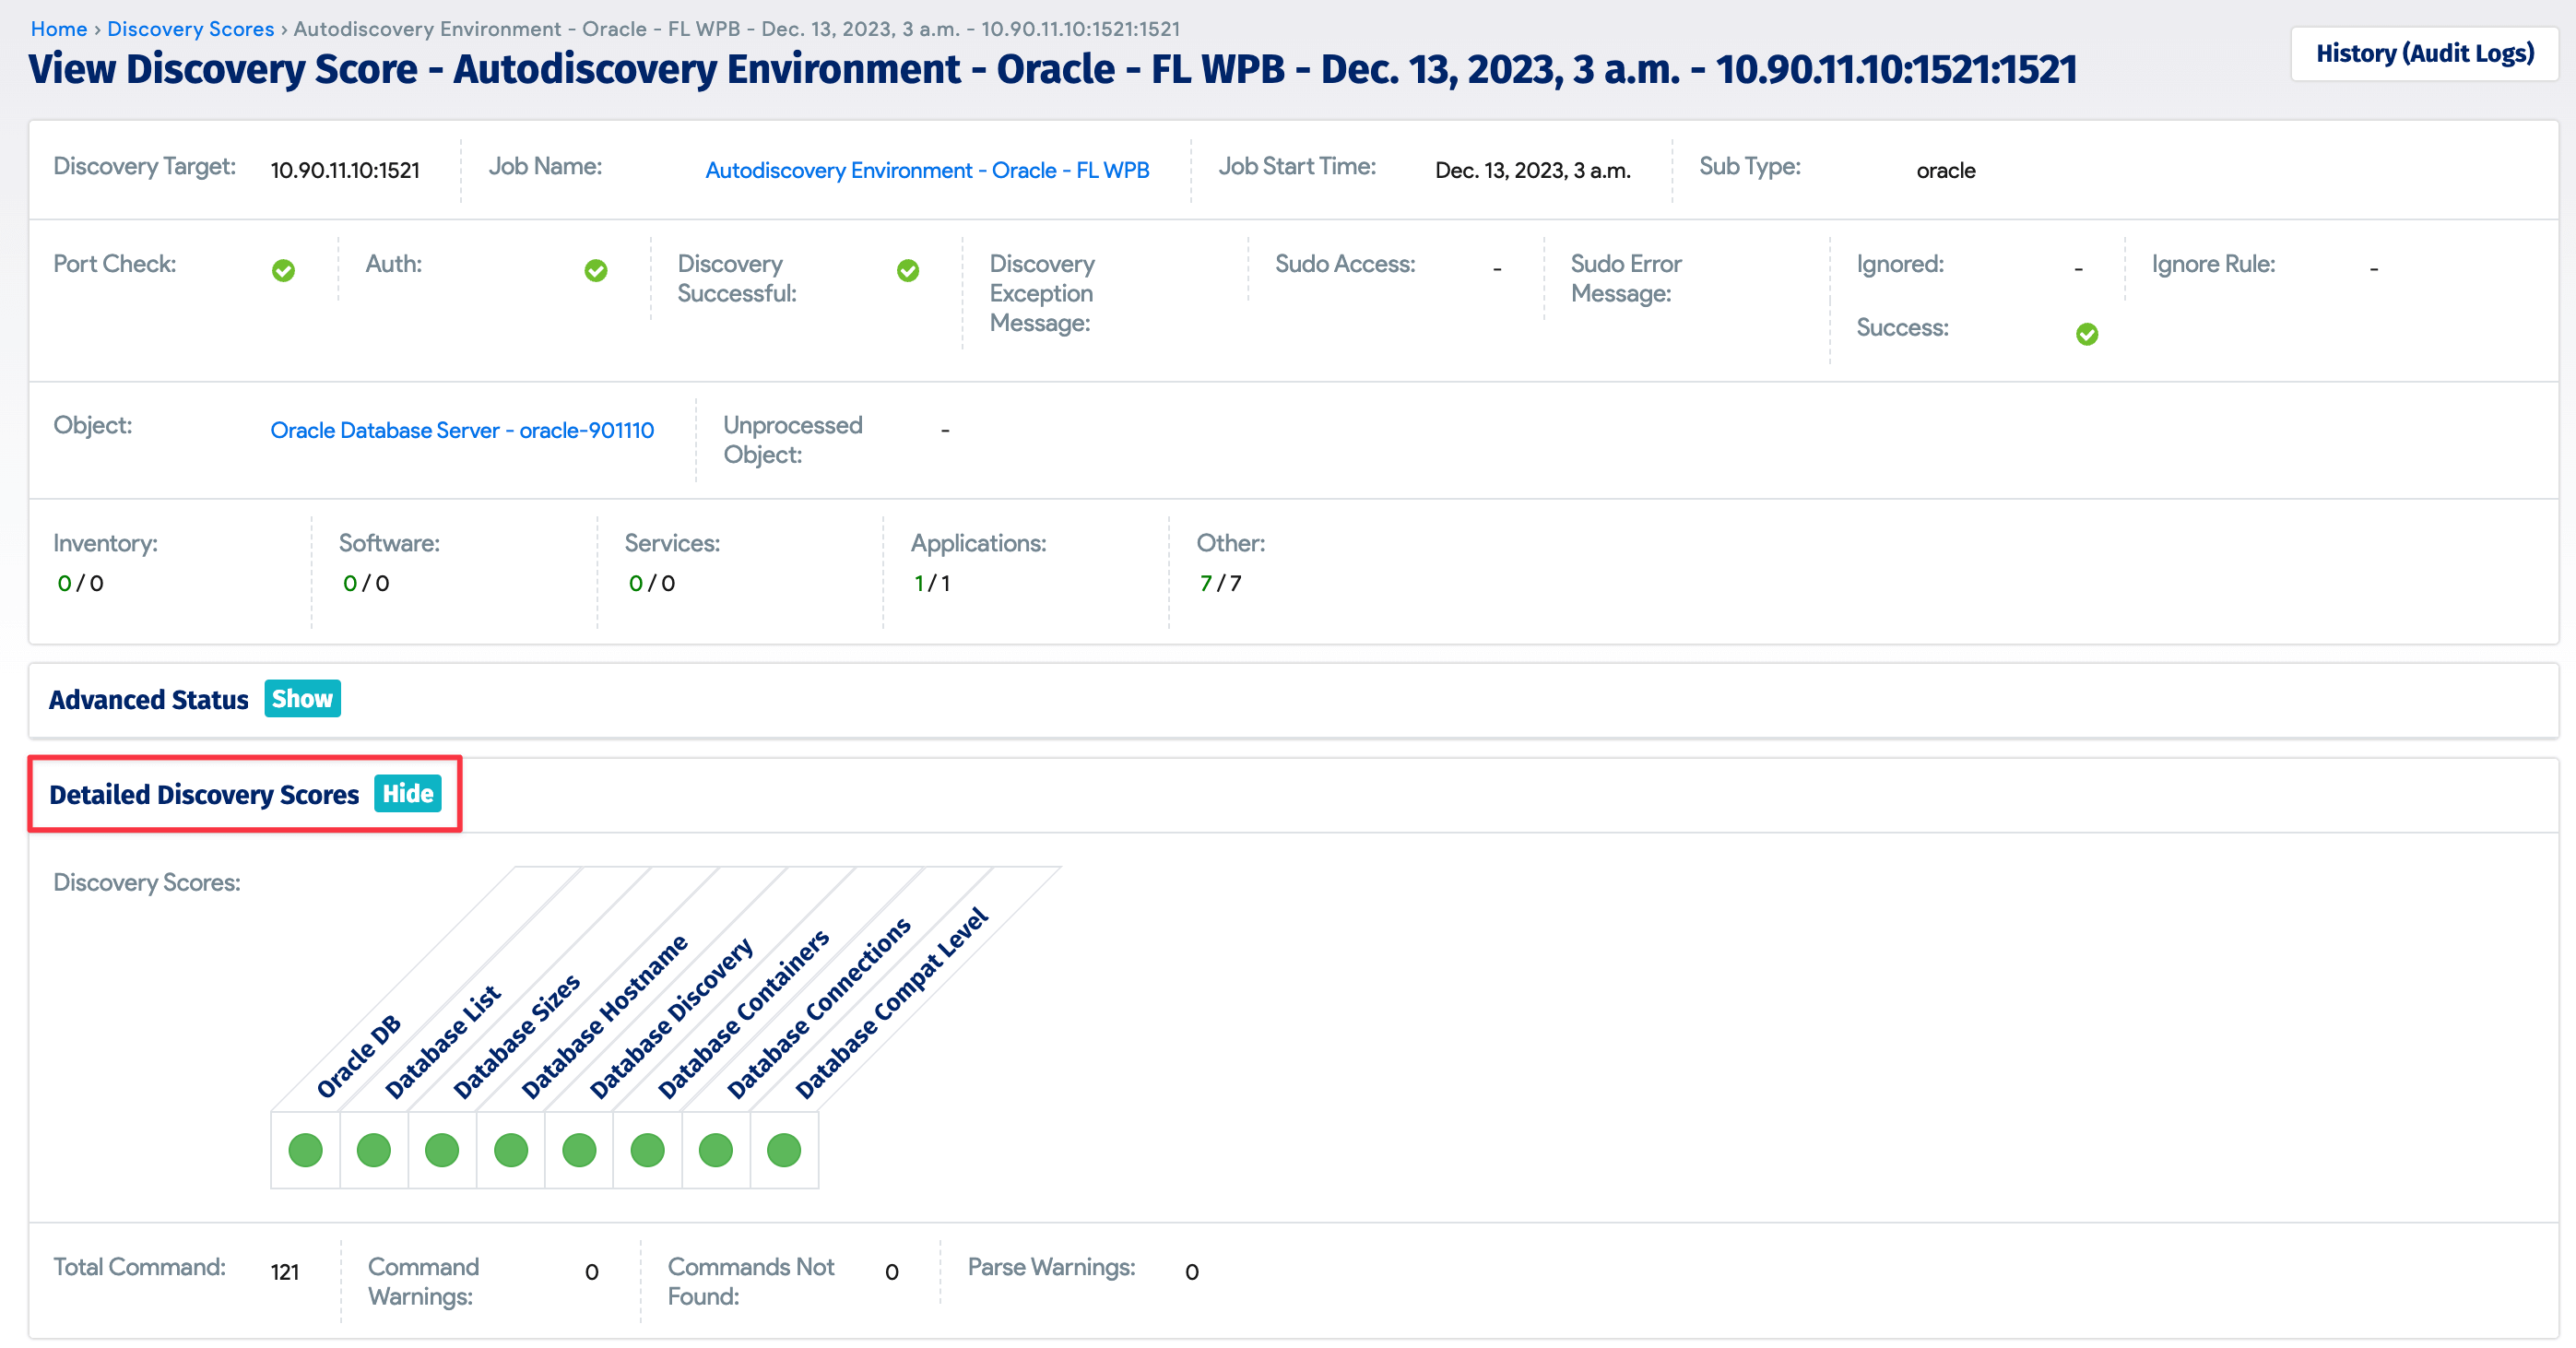The height and width of the screenshot is (1348, 2576).
Task: Click the Database Containers column header
Action: 744,1013
